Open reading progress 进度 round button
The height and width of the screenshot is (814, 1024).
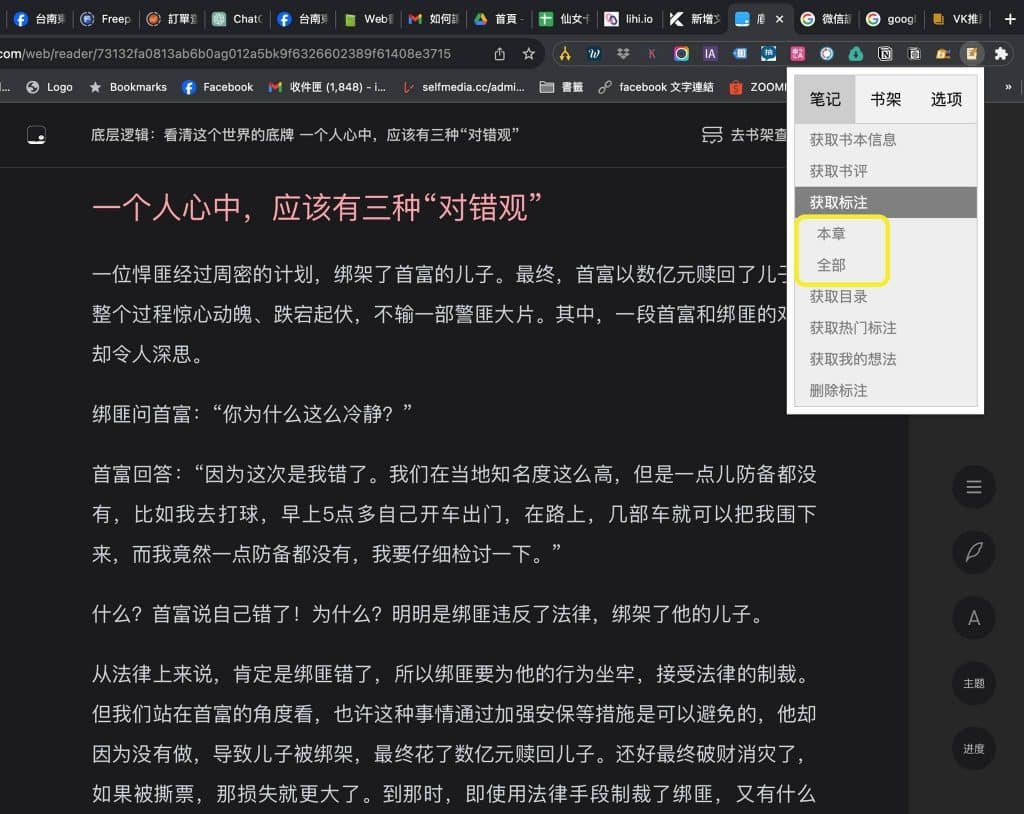pos(974,748)
